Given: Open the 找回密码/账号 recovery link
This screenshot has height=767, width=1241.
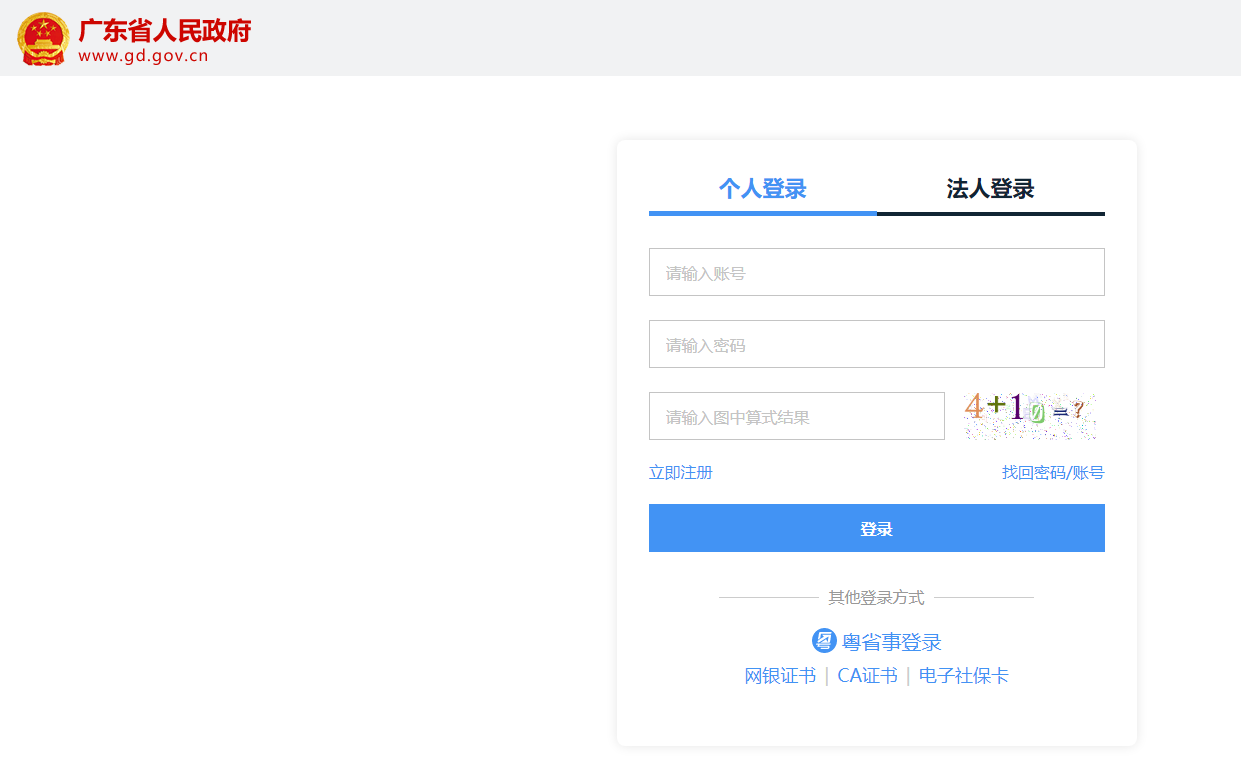Looking at the screenshot, I should [x=1051, y=472].
